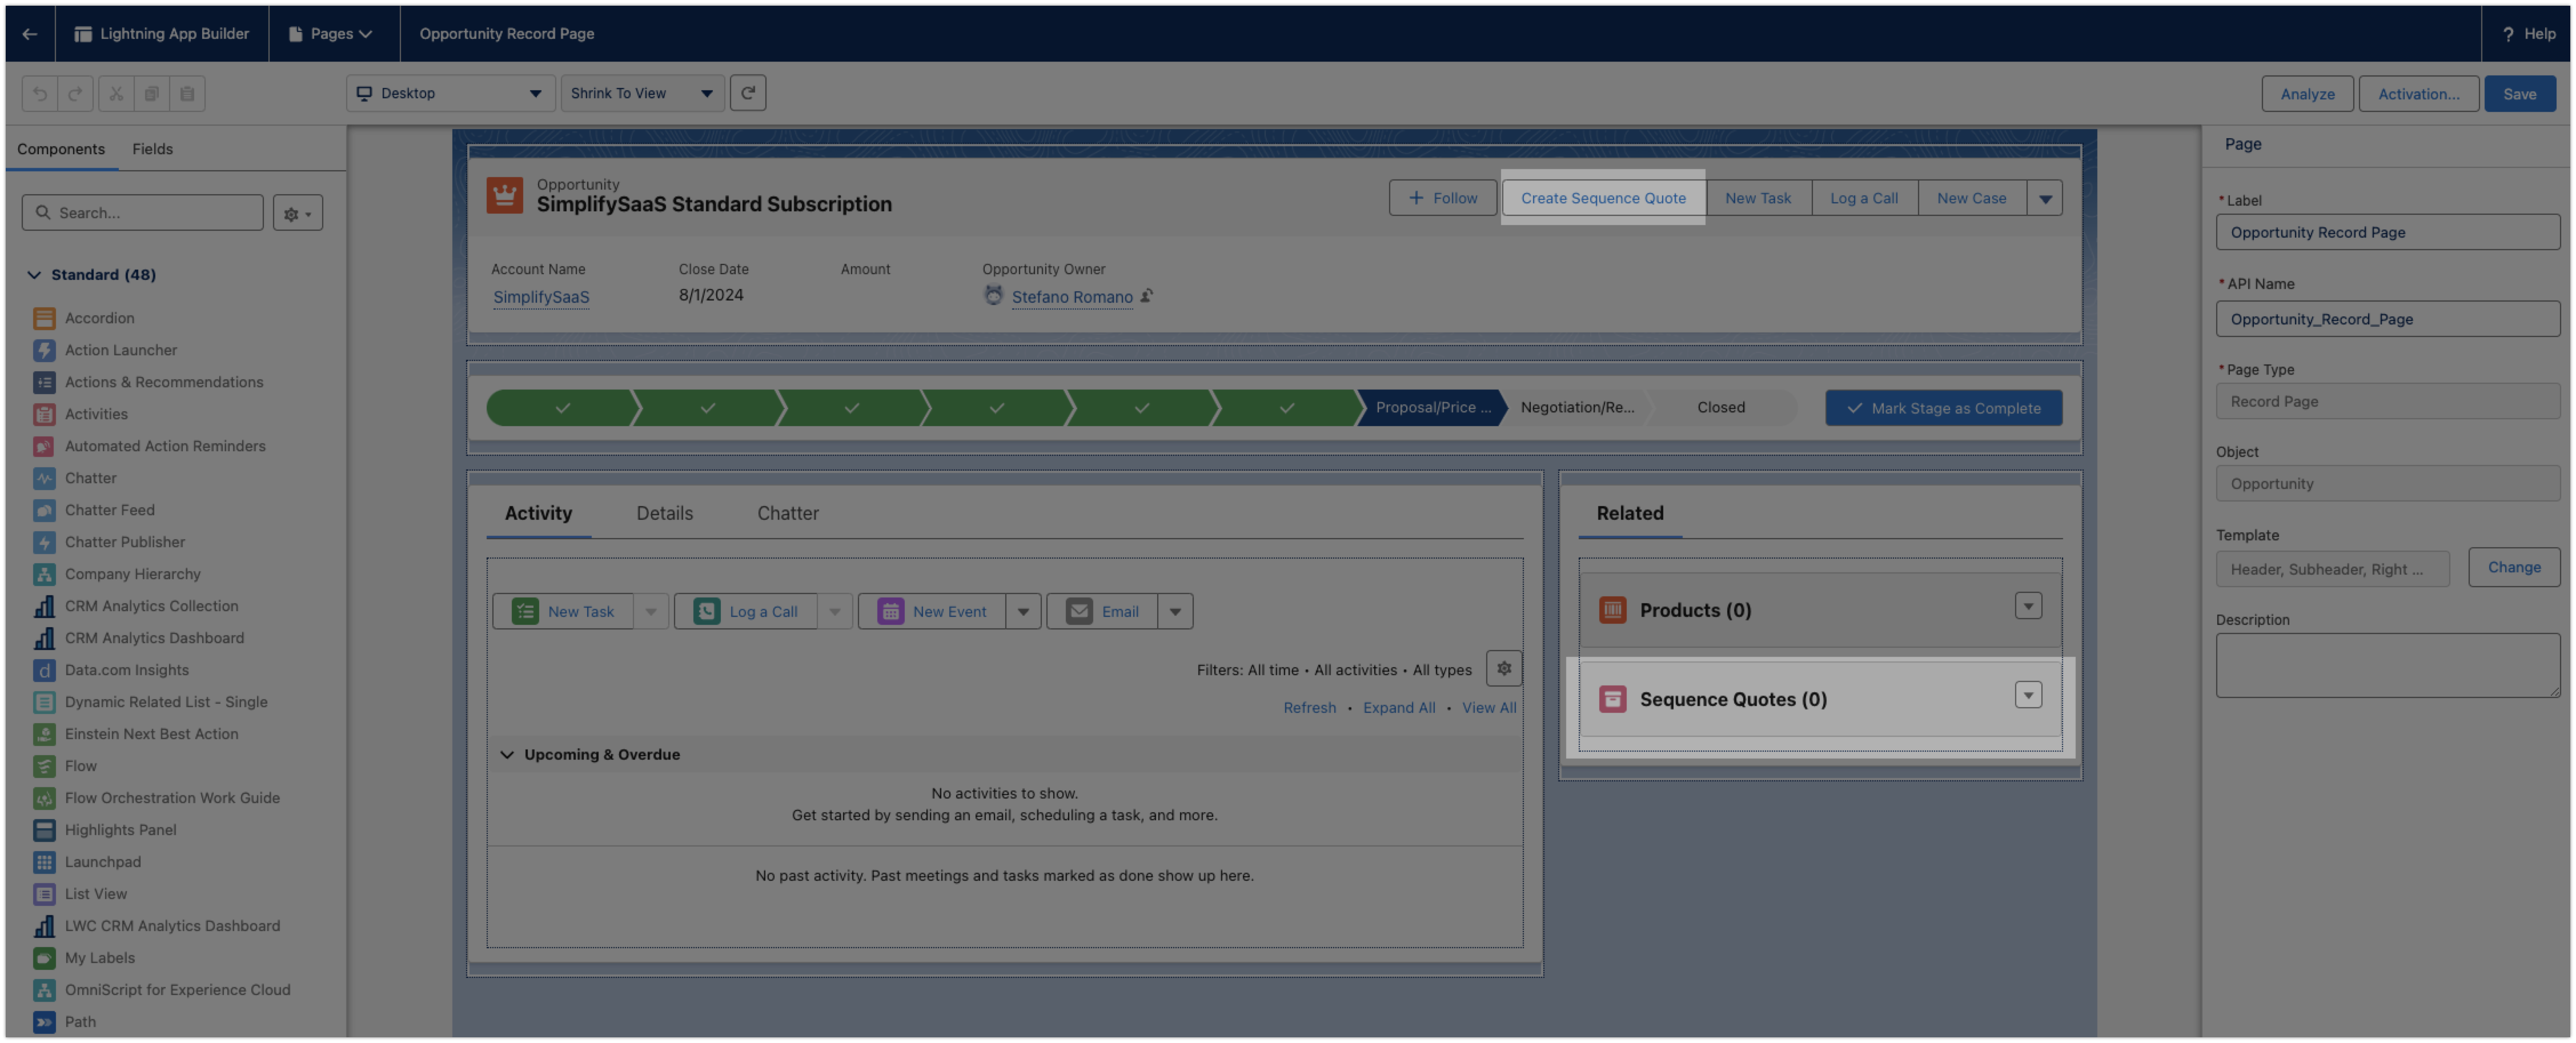Open the Desktop form factor dropdown
This screenshot has width=2576, height=1043.
coord(450,93)
